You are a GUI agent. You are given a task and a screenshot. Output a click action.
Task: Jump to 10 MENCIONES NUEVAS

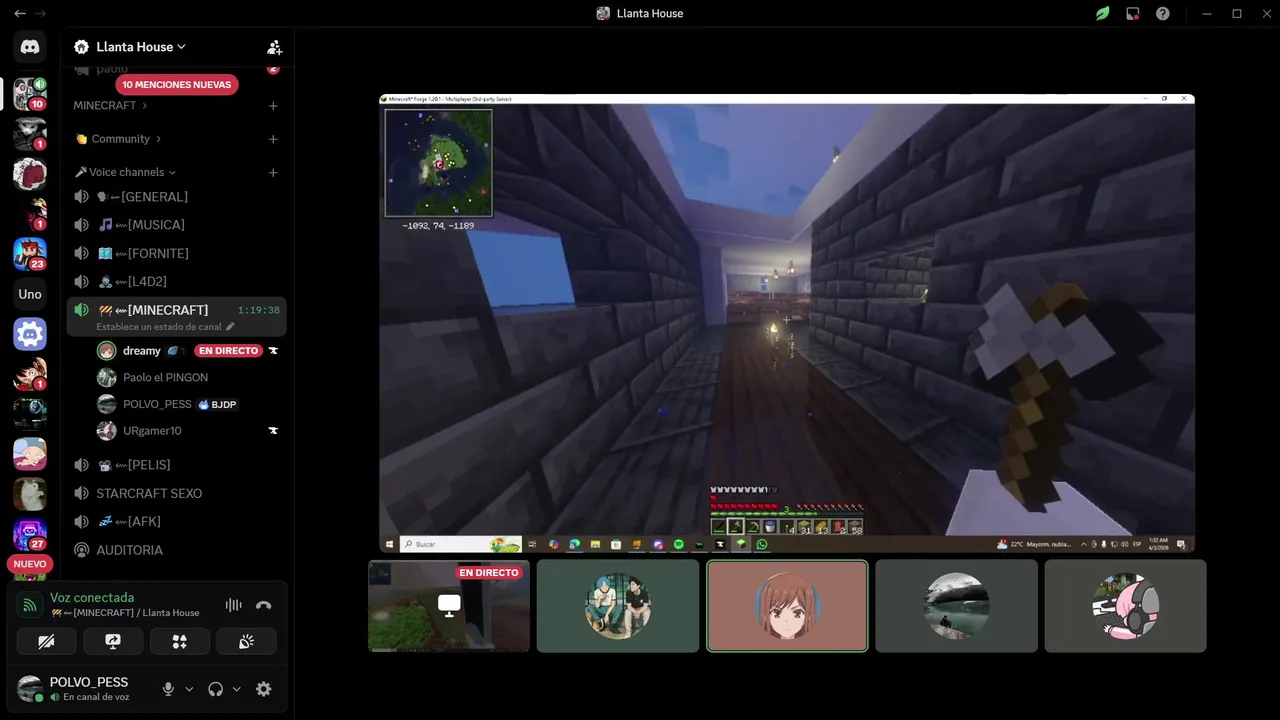pos(177,85)
